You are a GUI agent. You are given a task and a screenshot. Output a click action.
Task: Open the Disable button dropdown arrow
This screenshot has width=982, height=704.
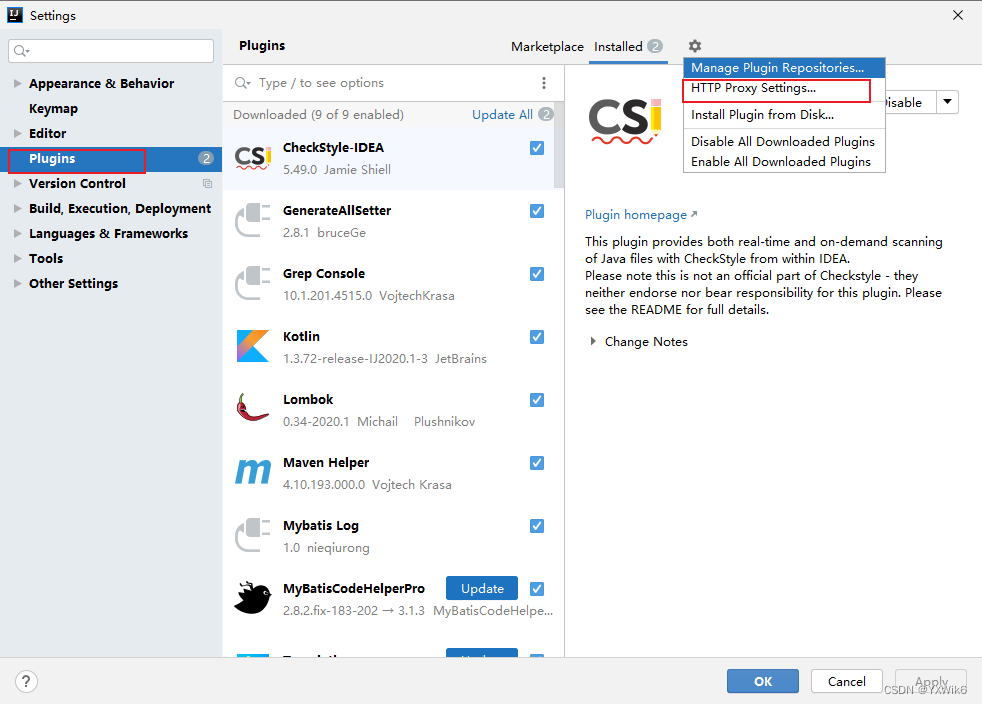(948, 101)
